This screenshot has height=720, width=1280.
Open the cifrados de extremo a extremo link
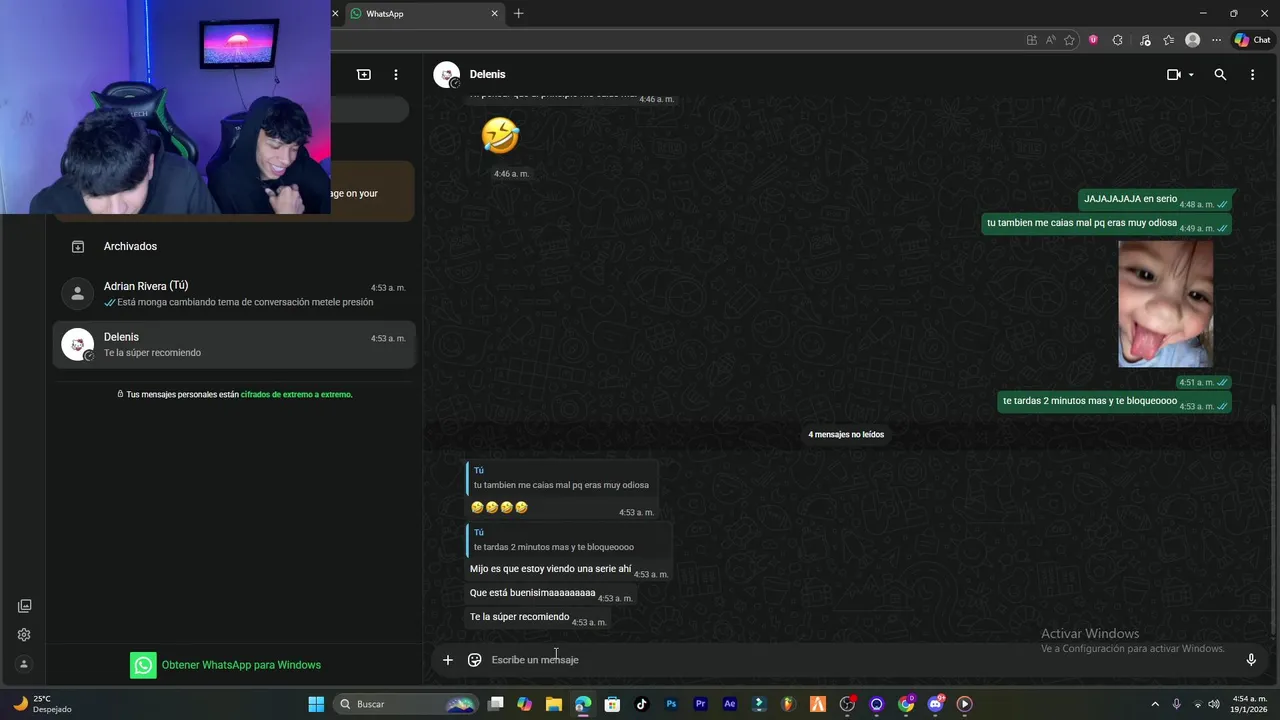click(296, 395)
